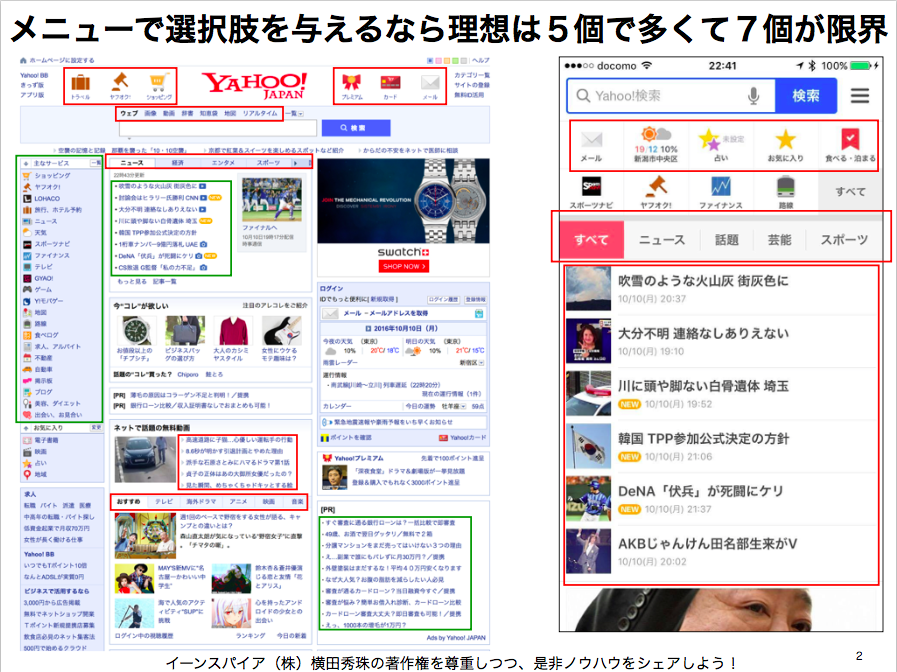Switch to the 海外ドラマ video tab
The image size is (897, 672).
click(200, 502)
